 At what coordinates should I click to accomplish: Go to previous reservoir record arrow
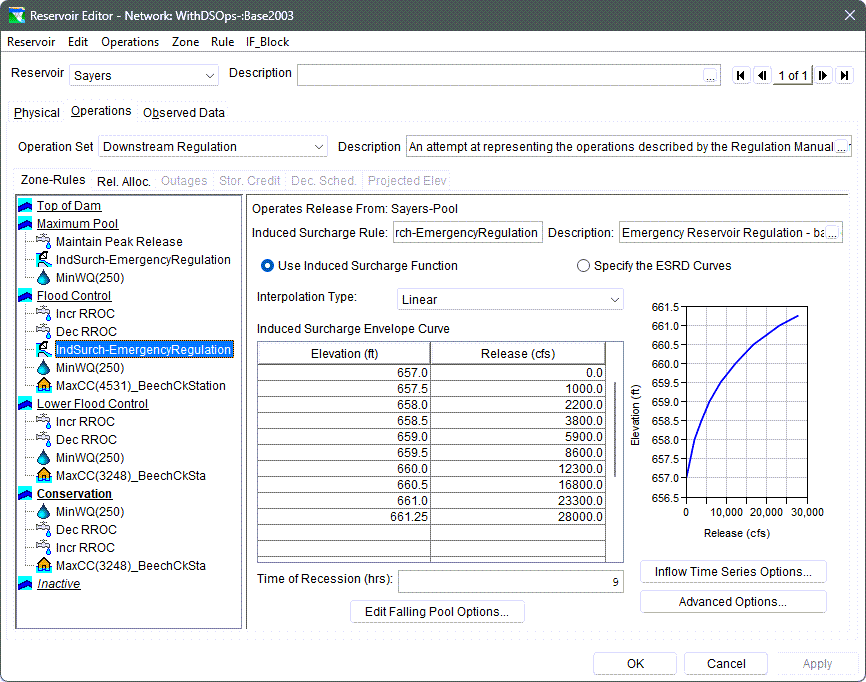(x=762, y=75)
